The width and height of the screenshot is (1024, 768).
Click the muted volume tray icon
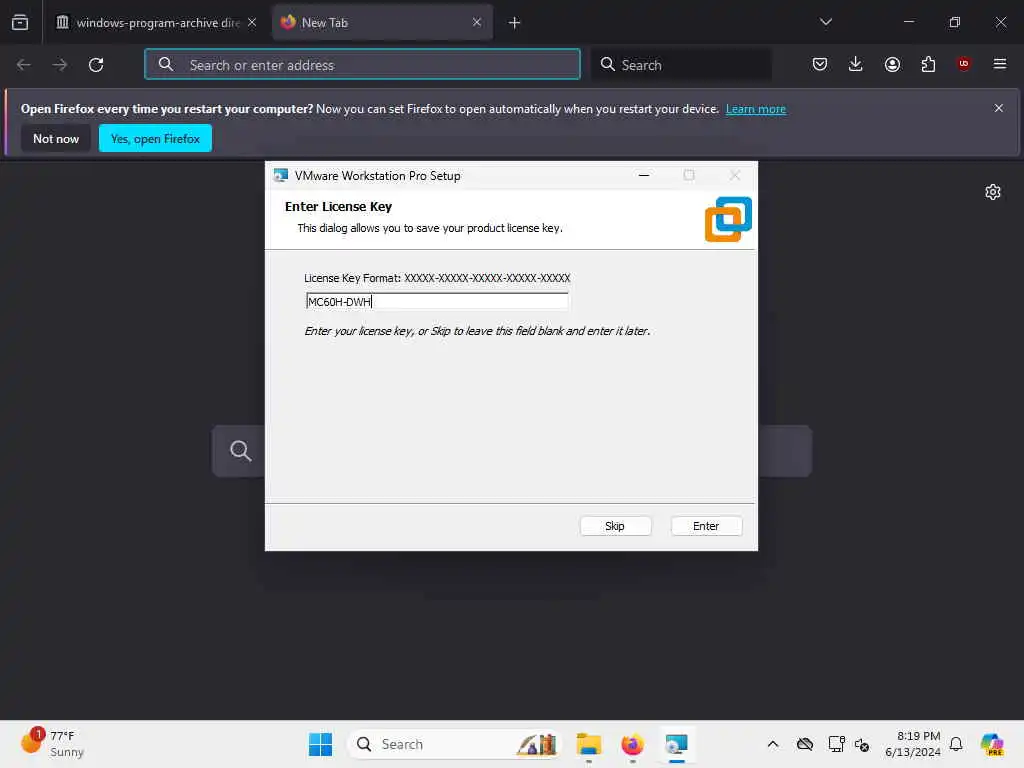coord(861,744)
